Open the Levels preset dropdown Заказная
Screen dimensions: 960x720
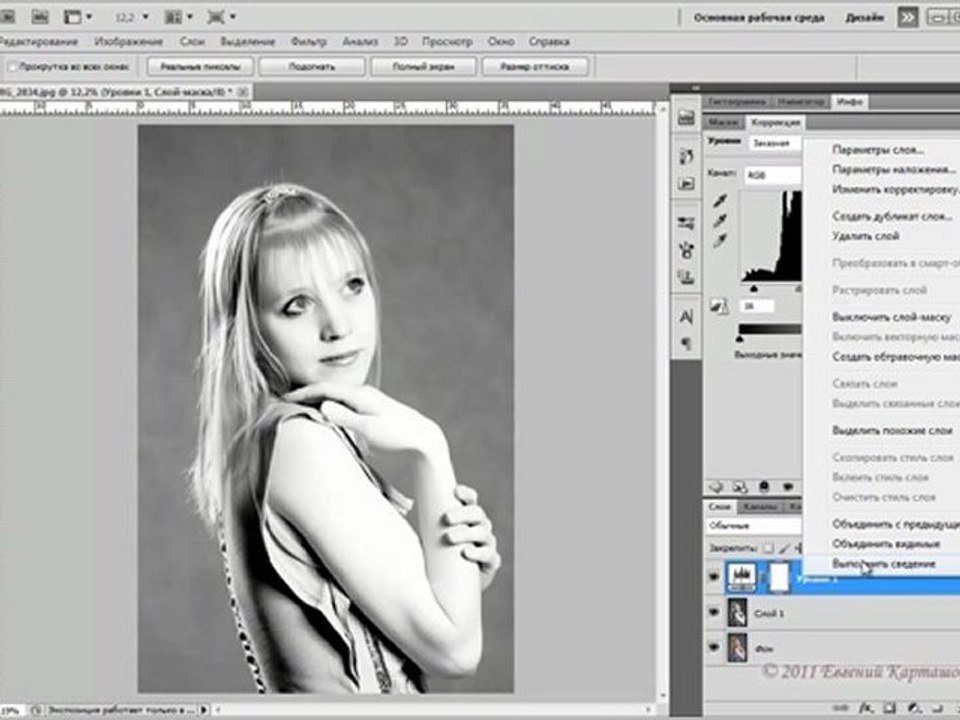pos(774,143)
